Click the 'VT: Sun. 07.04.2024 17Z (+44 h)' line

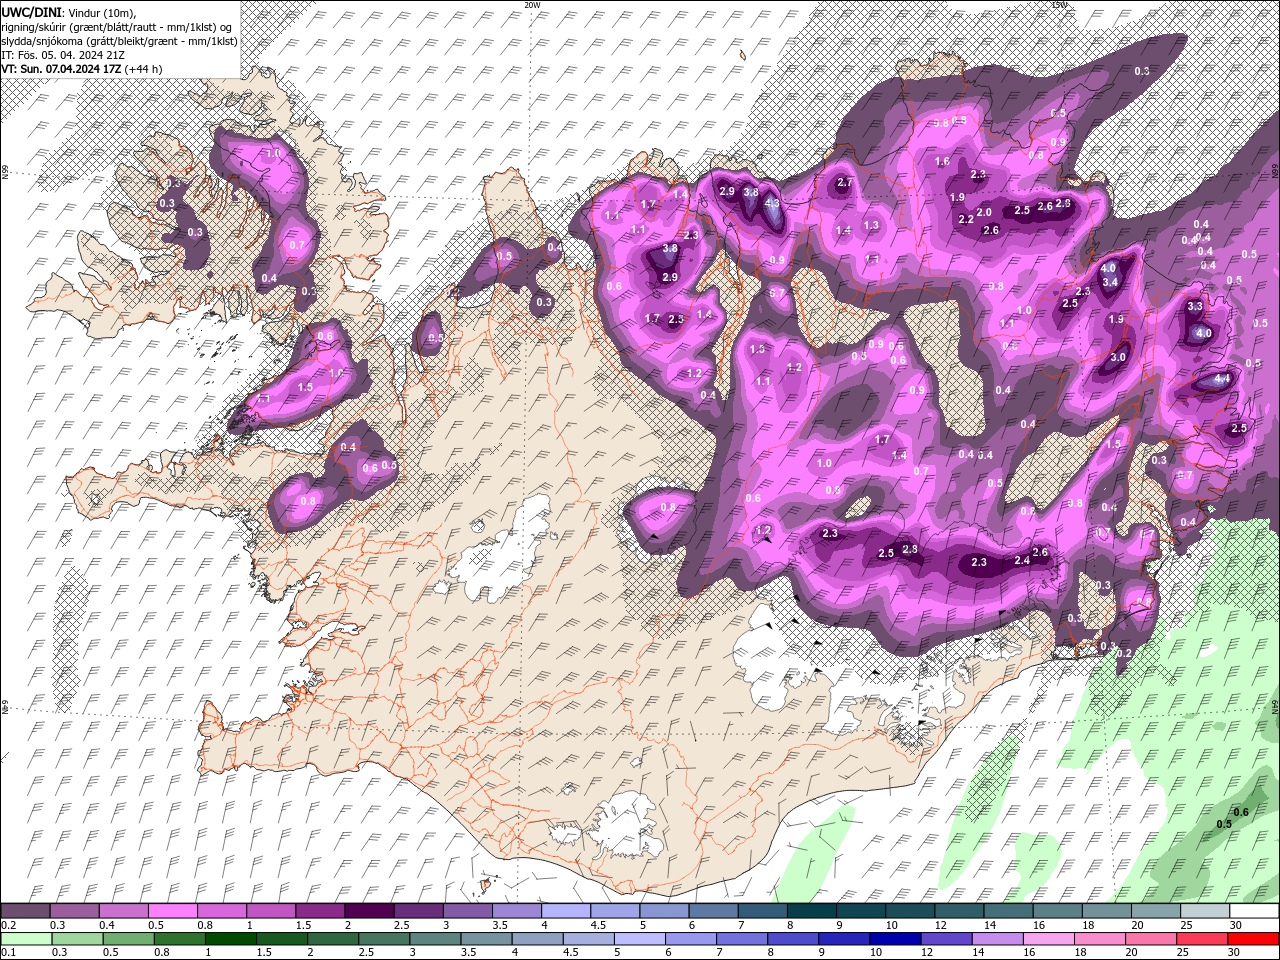(x=82, y=69)
